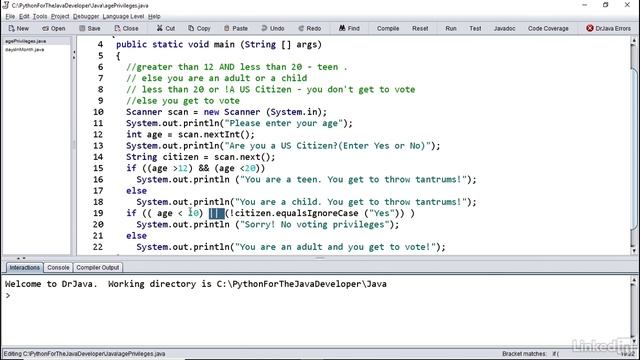Switch to the Interactions tab
The height and width of the screenshot is (360, 640).
[24, 267]
